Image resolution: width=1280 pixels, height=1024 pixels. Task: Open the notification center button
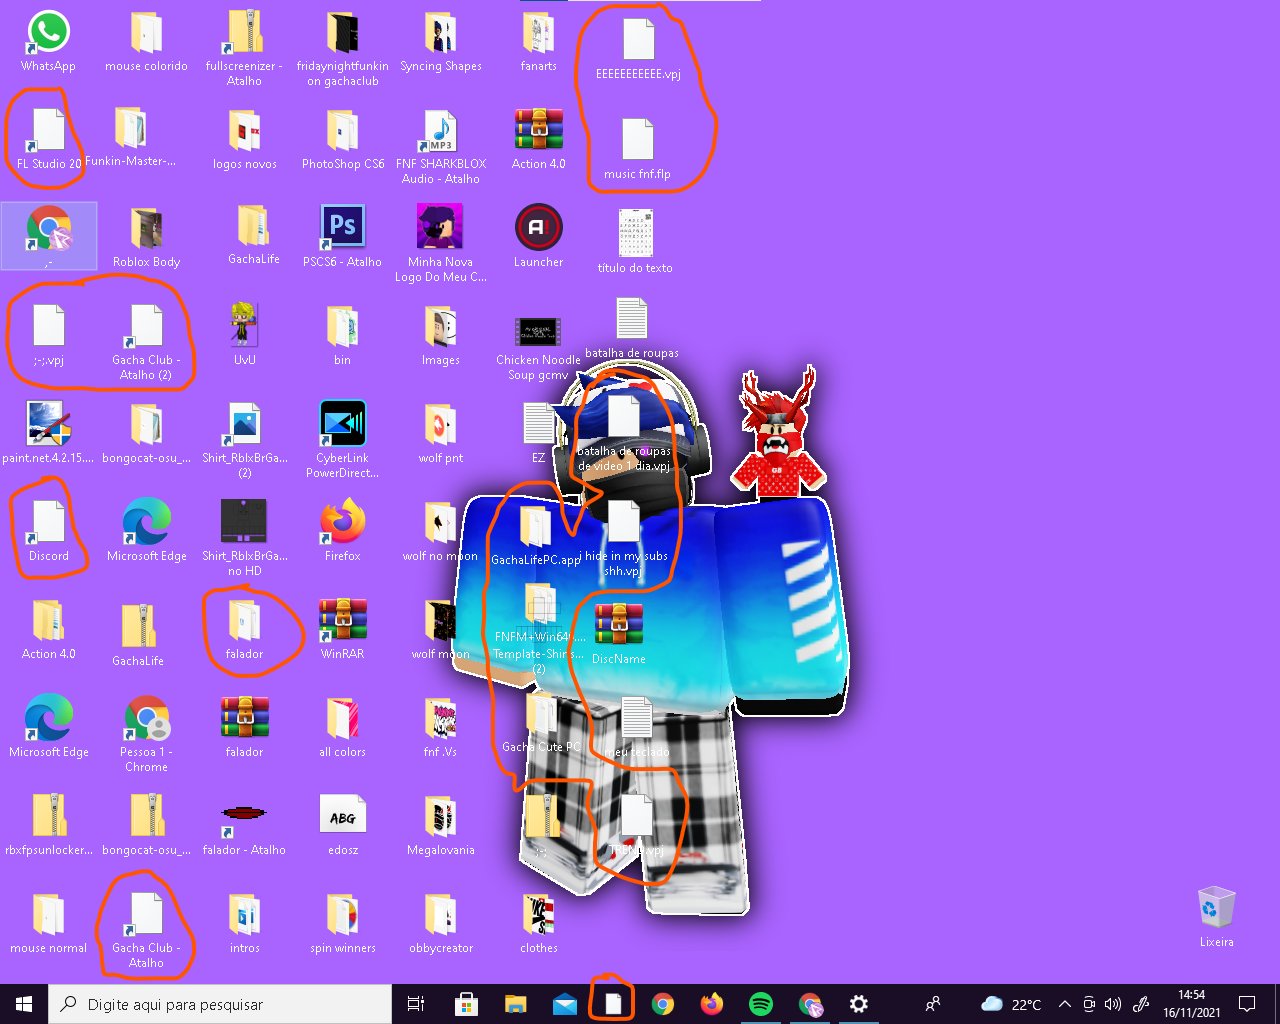(x=1247, y=1004)
